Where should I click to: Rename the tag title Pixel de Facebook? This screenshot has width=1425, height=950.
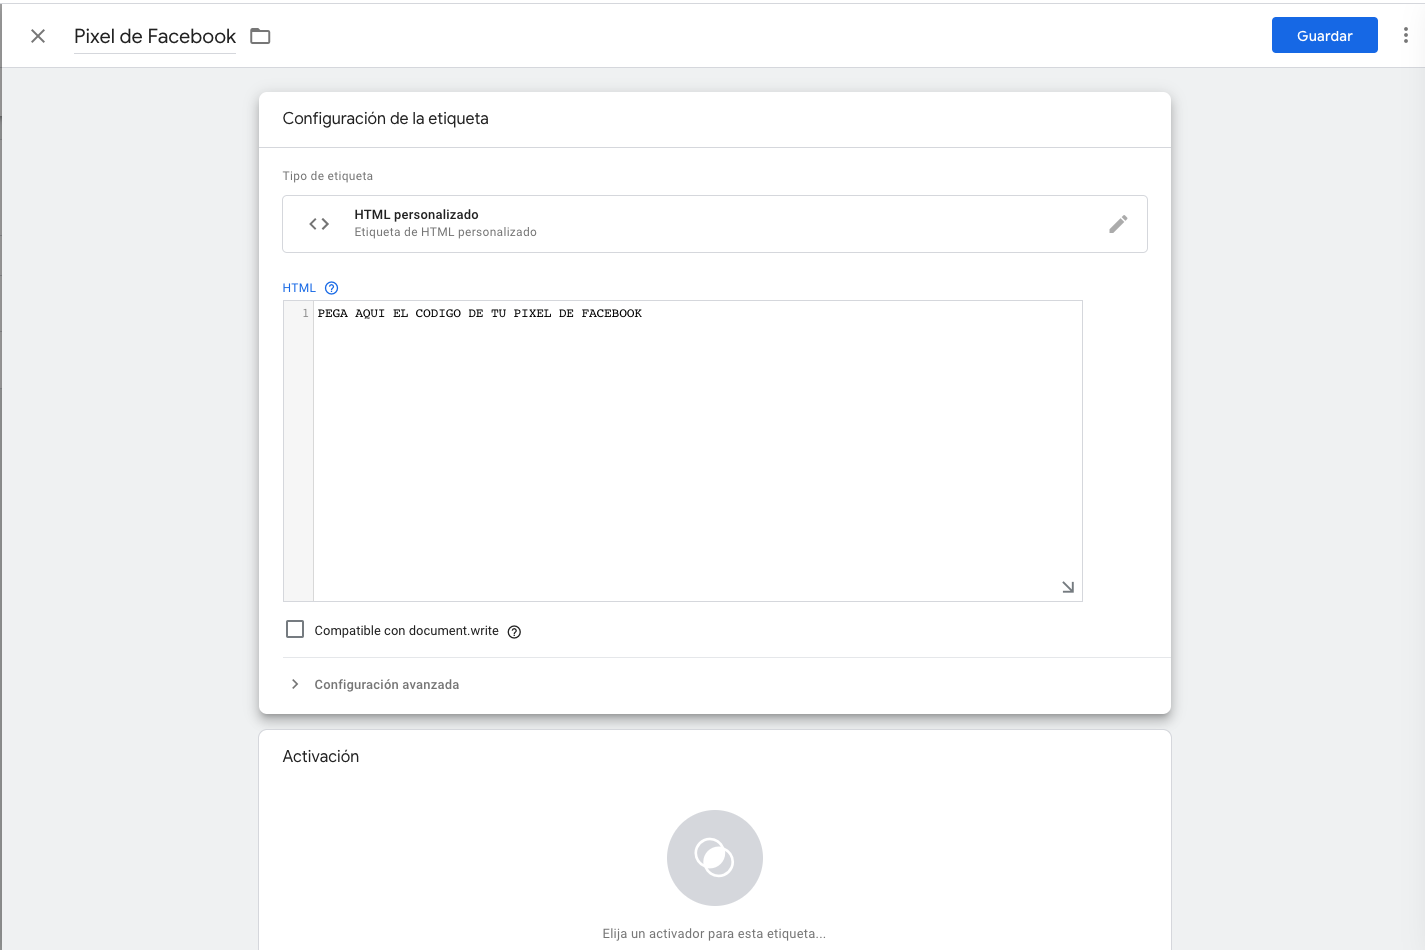[x=155, y=36]
